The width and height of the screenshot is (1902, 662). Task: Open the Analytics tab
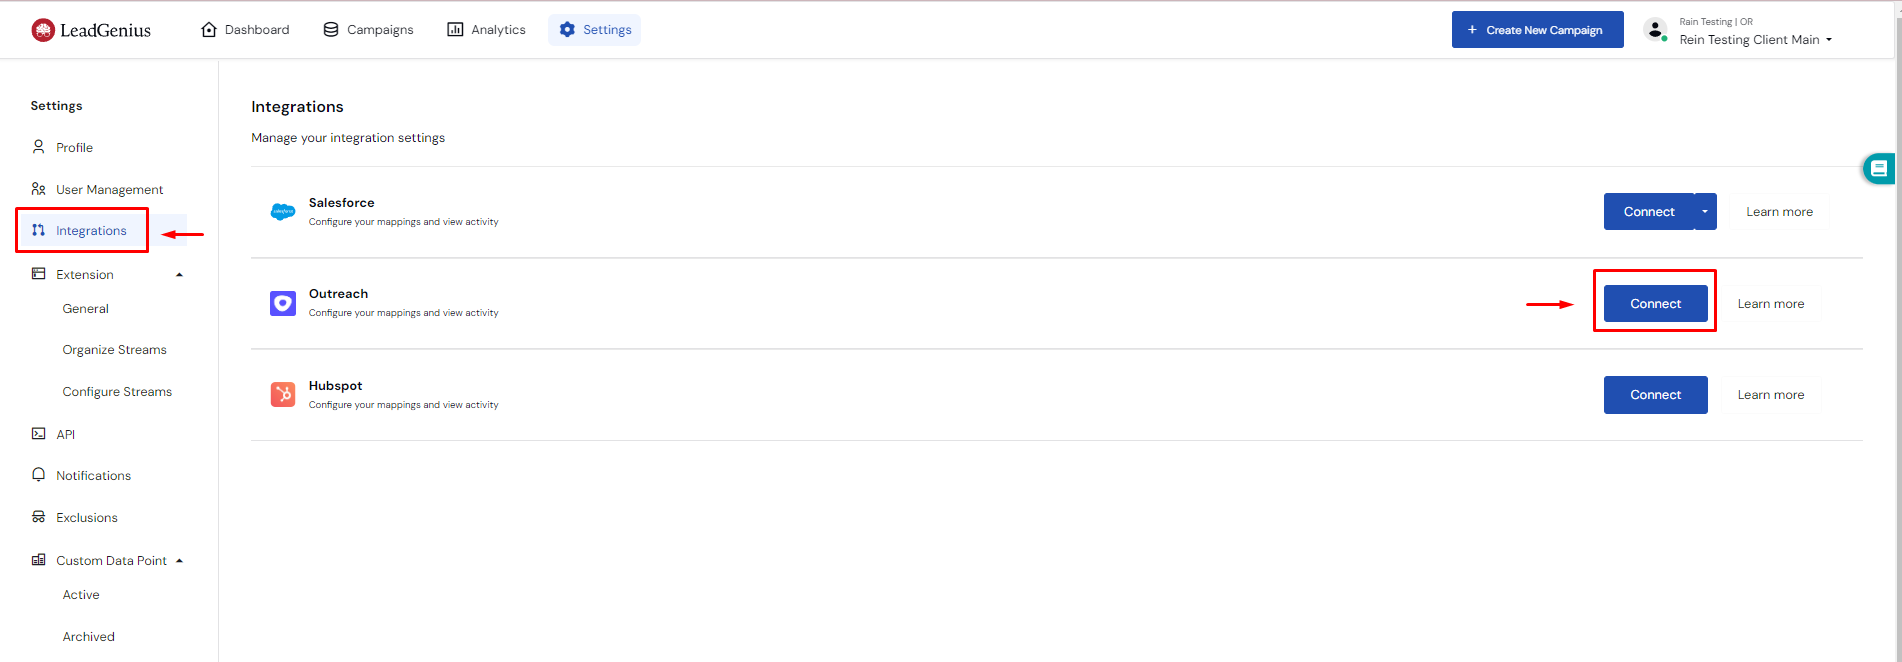486,30
